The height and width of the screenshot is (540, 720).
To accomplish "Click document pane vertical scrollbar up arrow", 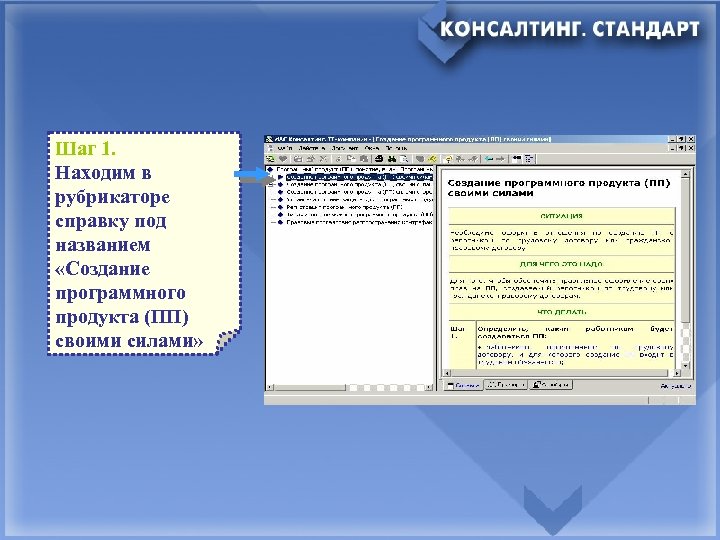I will click(x=685, y=174).
